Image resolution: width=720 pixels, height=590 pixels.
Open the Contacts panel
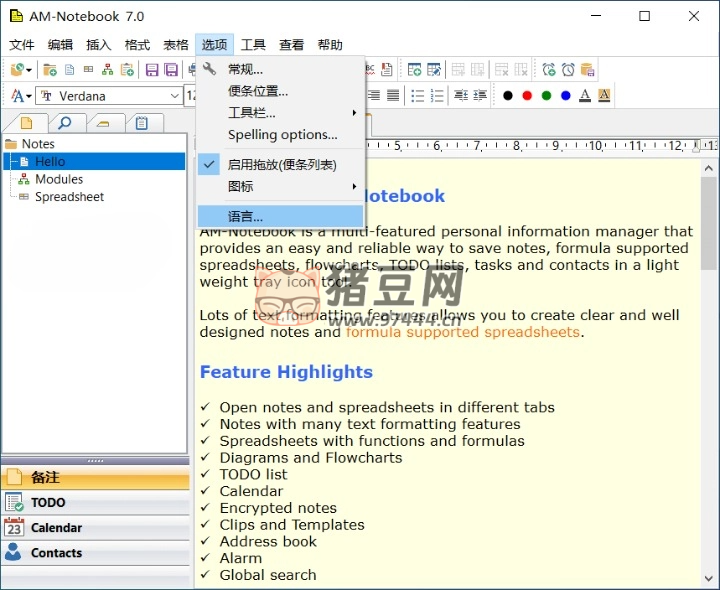pos(96,553)
